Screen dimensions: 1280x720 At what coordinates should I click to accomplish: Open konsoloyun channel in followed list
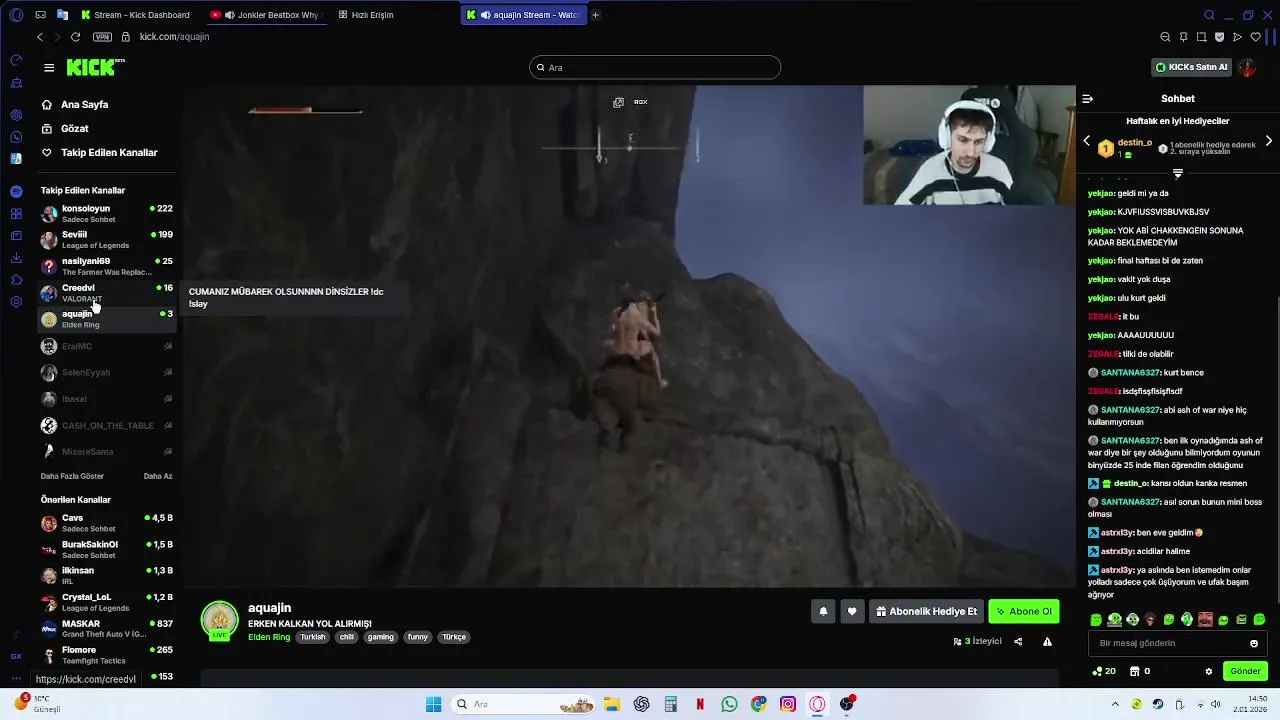[x=107, y=213]
